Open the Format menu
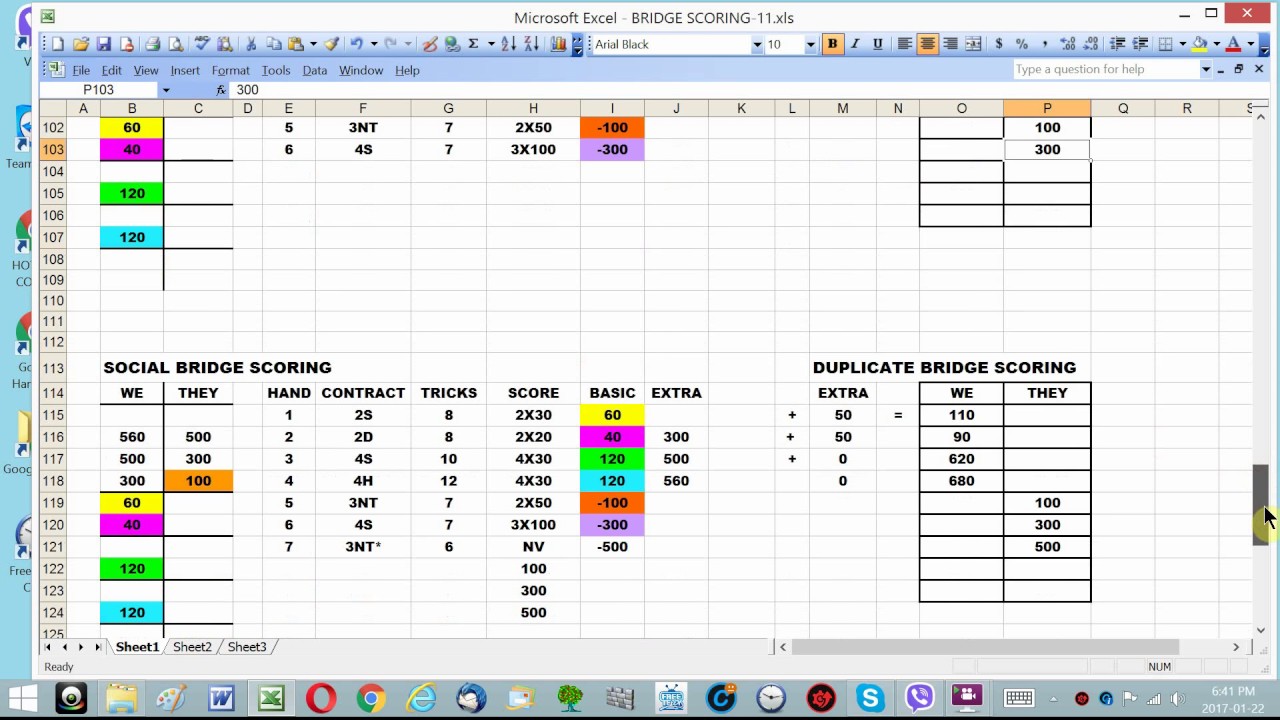 [x=230, y=70]
